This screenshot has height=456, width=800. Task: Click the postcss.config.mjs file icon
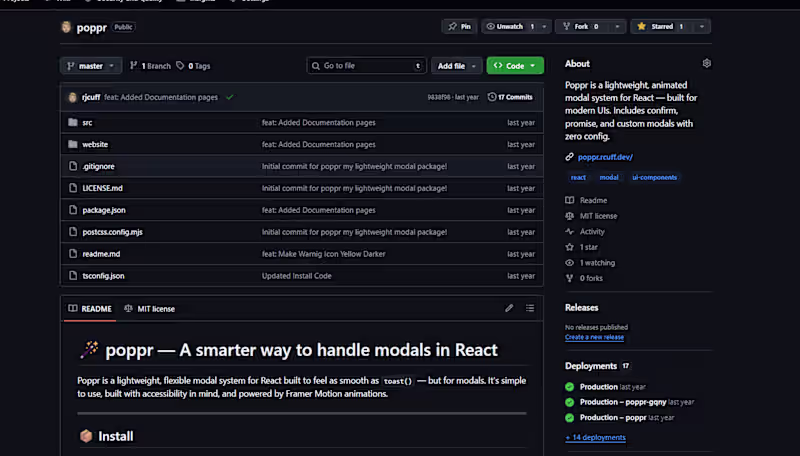[x=73, y=232]
